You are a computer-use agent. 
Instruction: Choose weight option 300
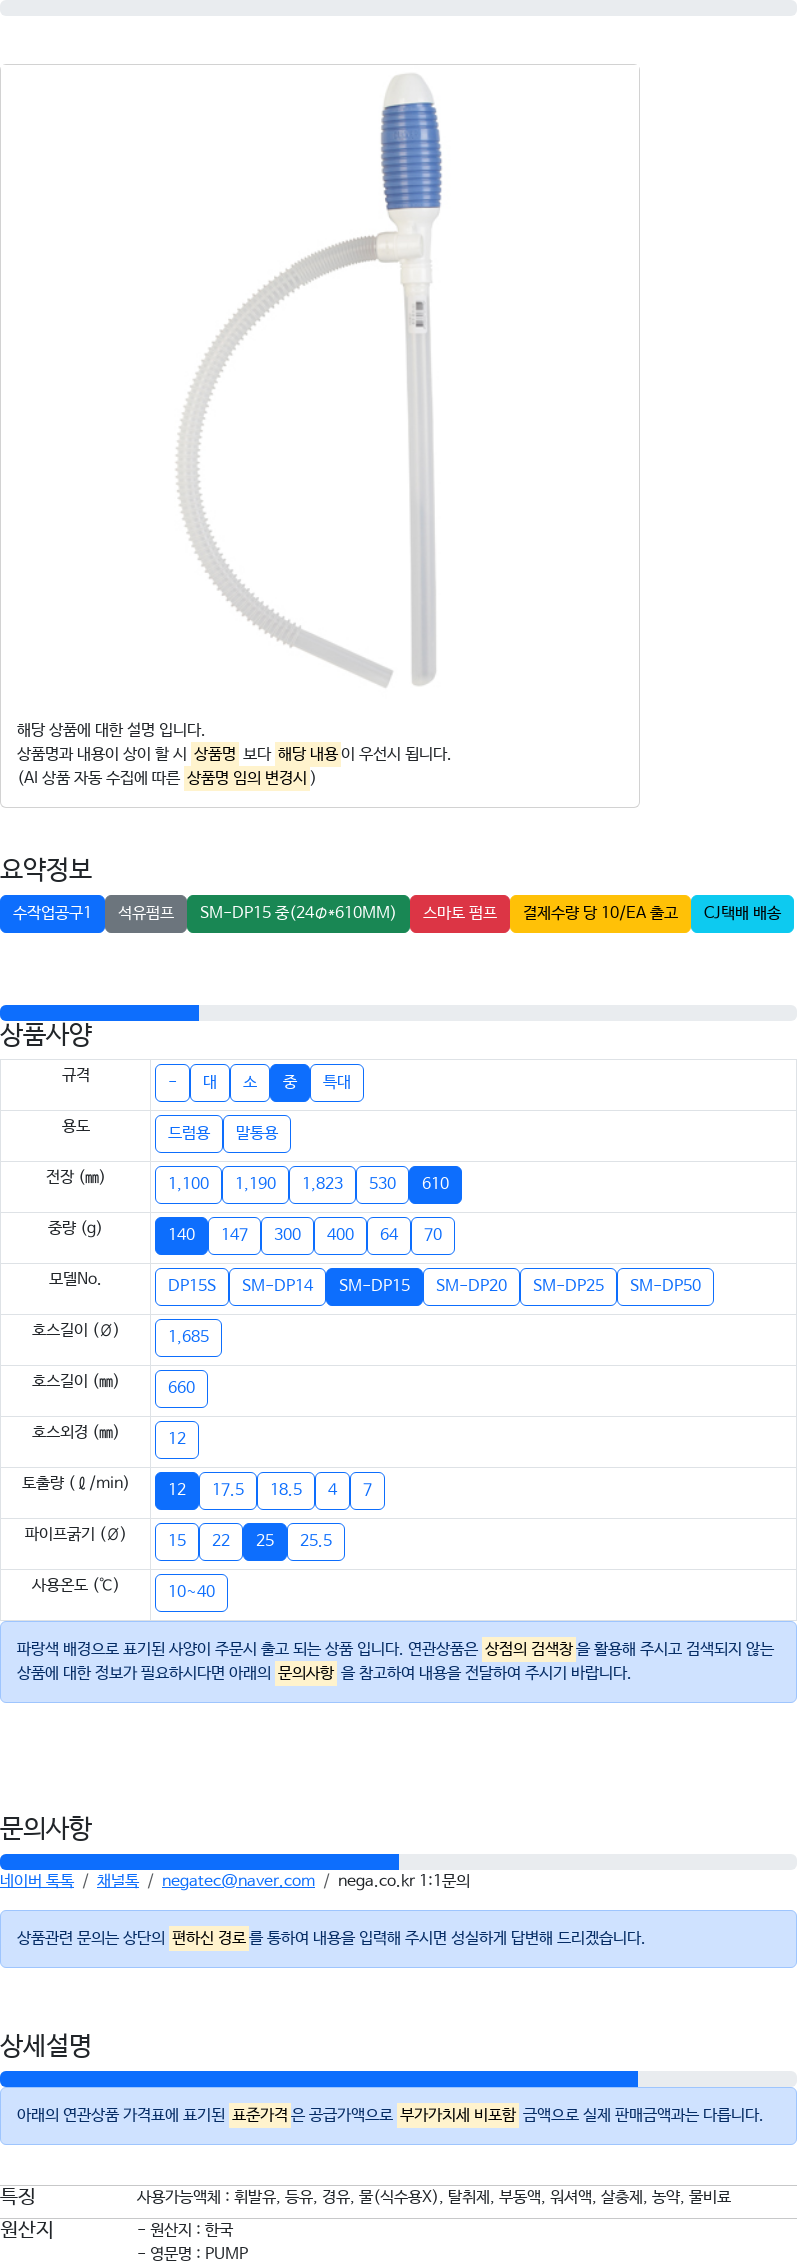coord(288,1235)
